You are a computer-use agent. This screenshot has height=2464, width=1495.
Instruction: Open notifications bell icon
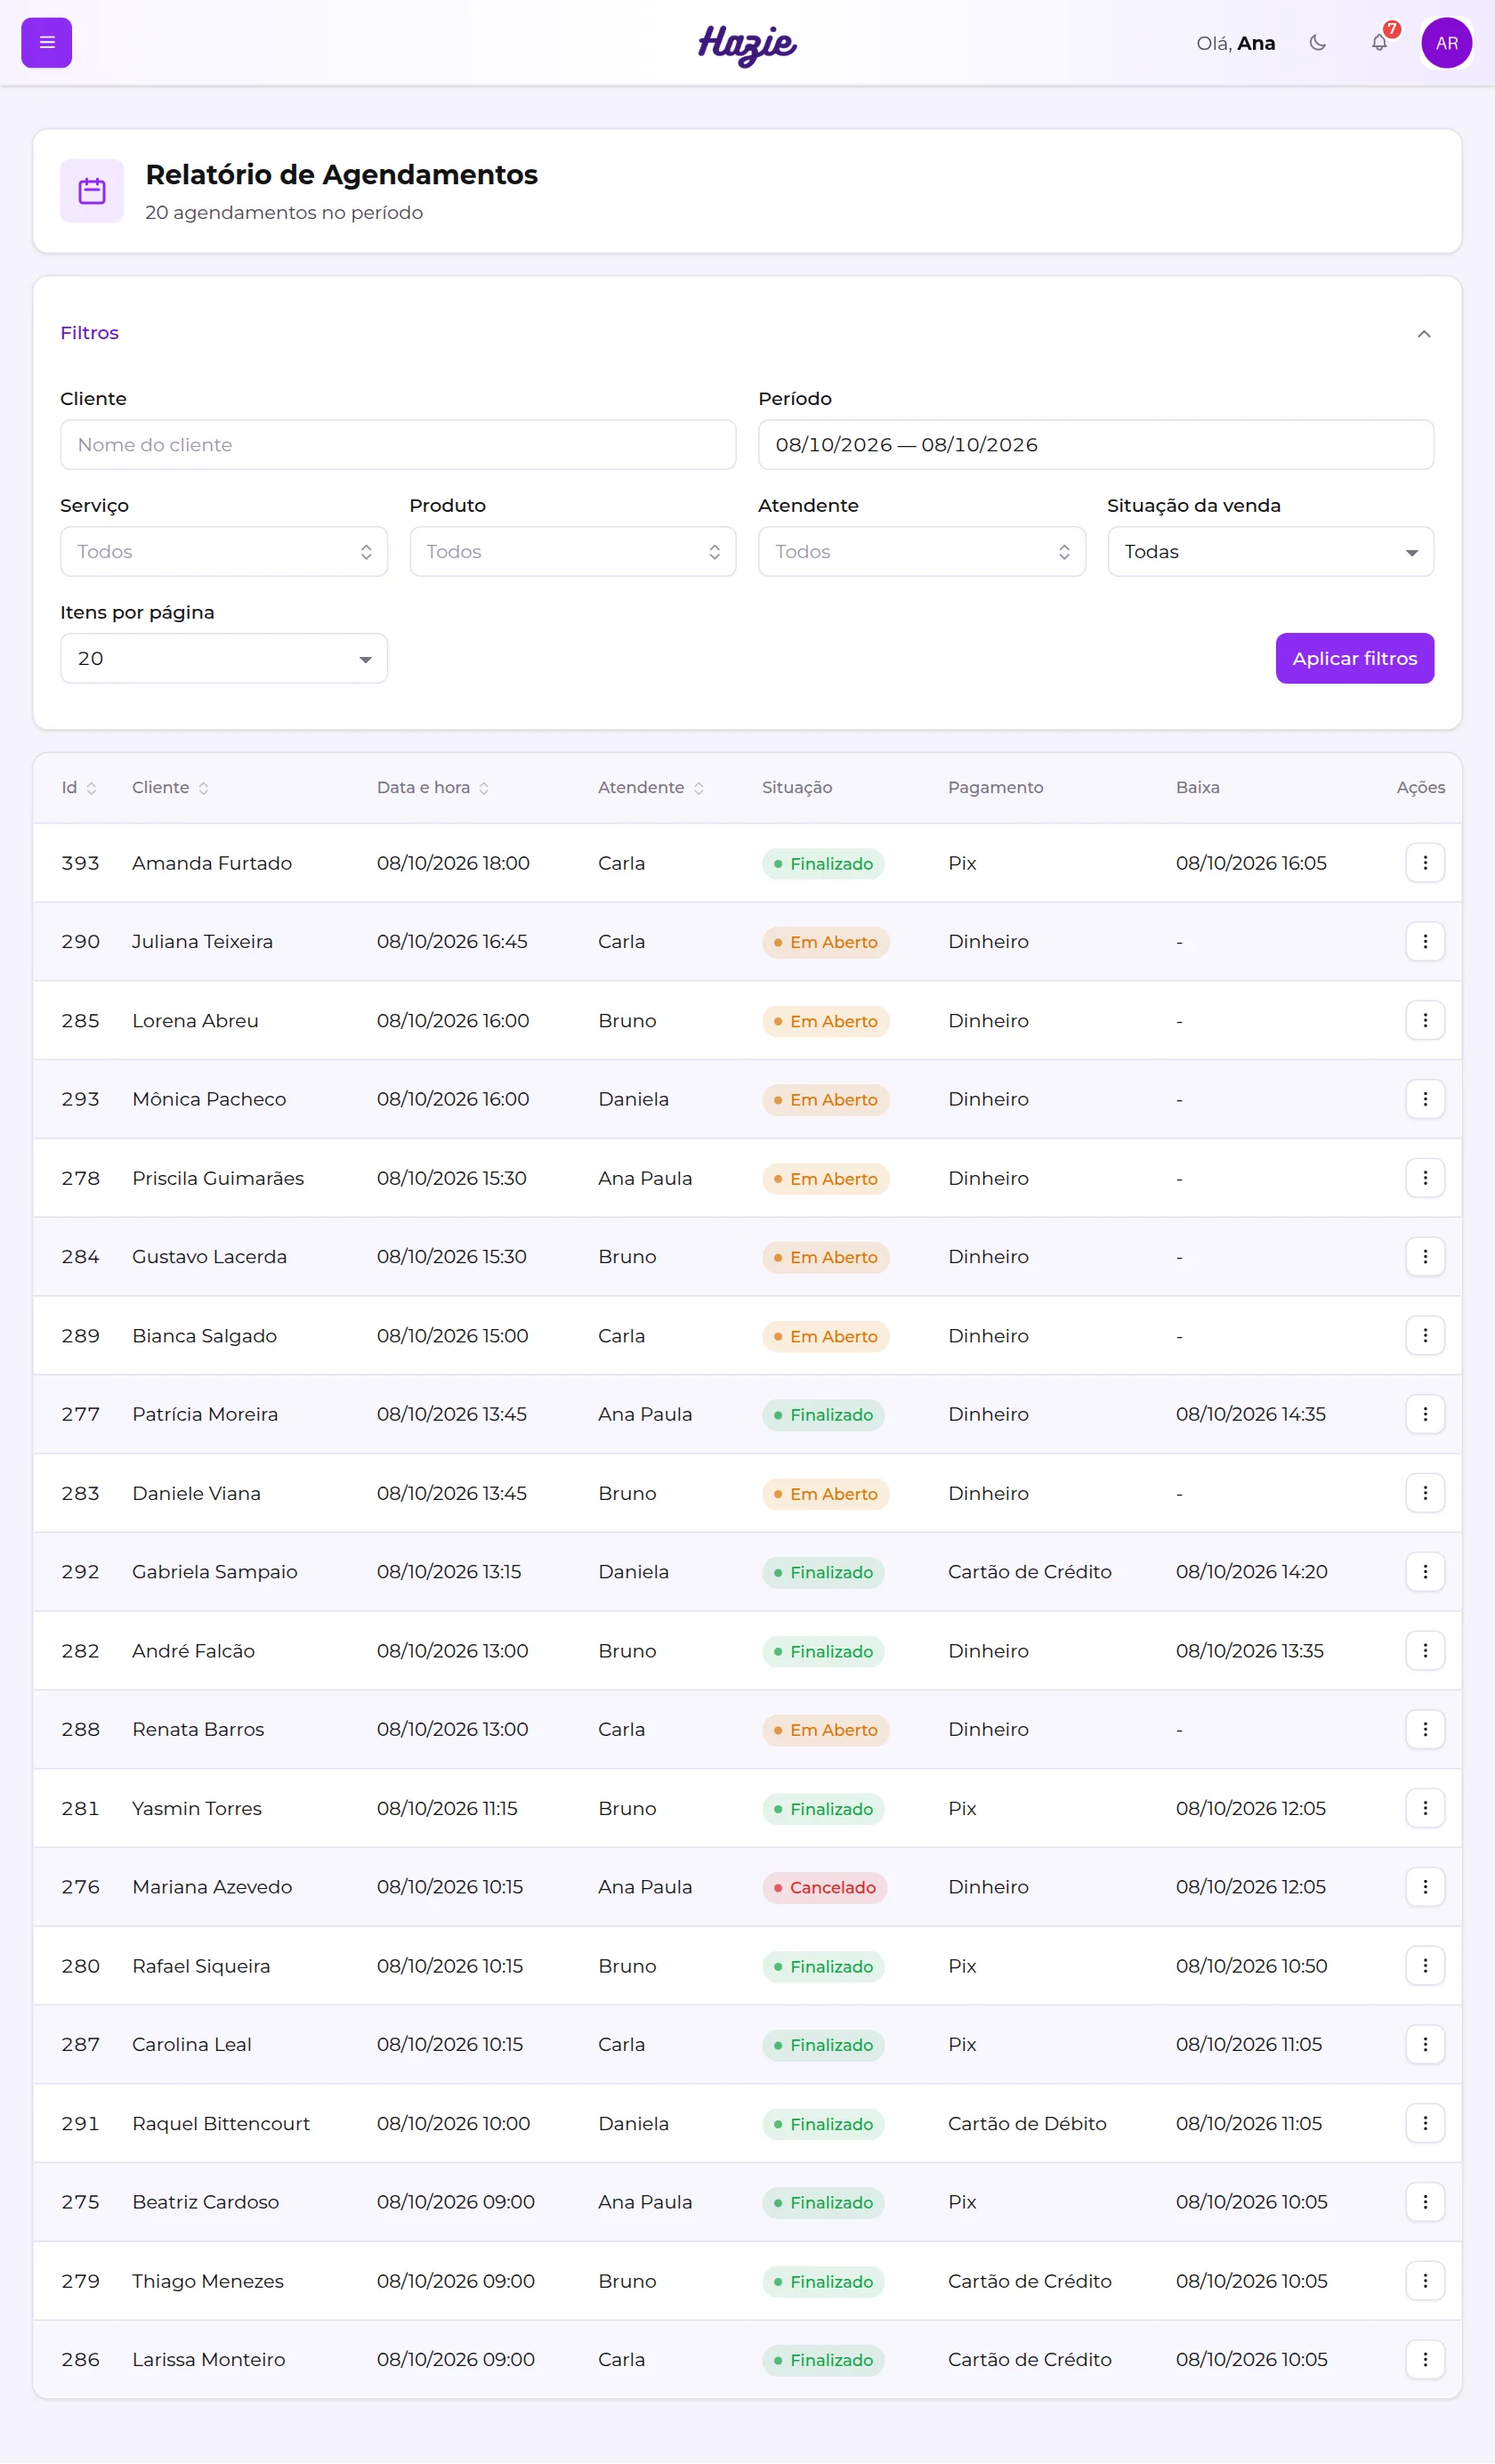1379,43
